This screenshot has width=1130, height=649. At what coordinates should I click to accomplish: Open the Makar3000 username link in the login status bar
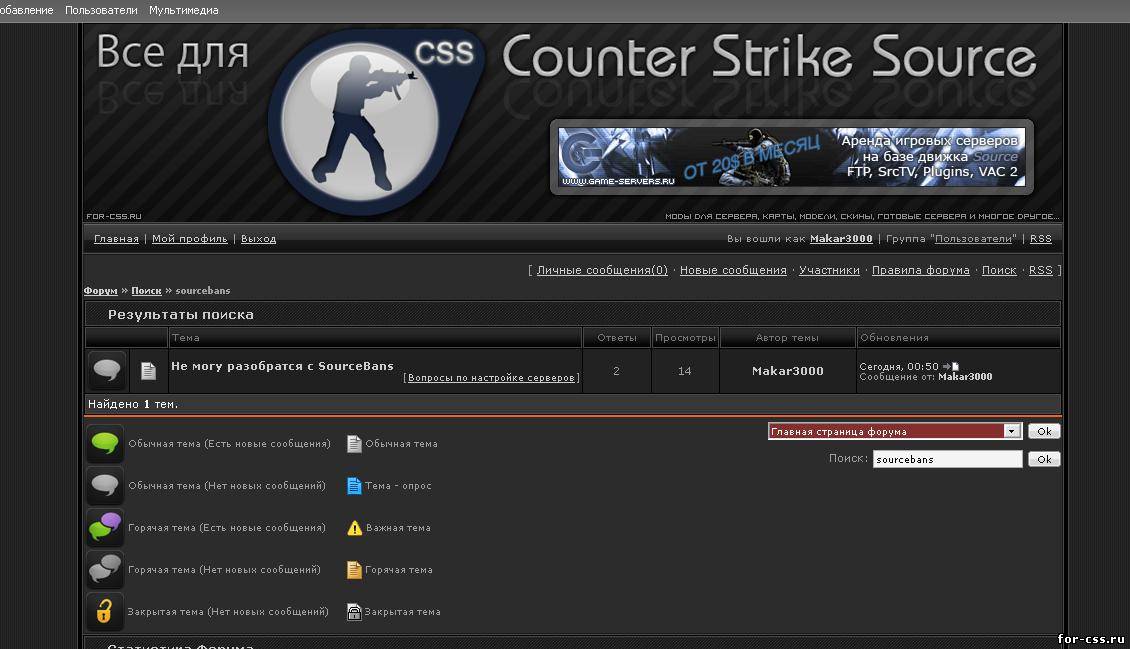[841, 238]
